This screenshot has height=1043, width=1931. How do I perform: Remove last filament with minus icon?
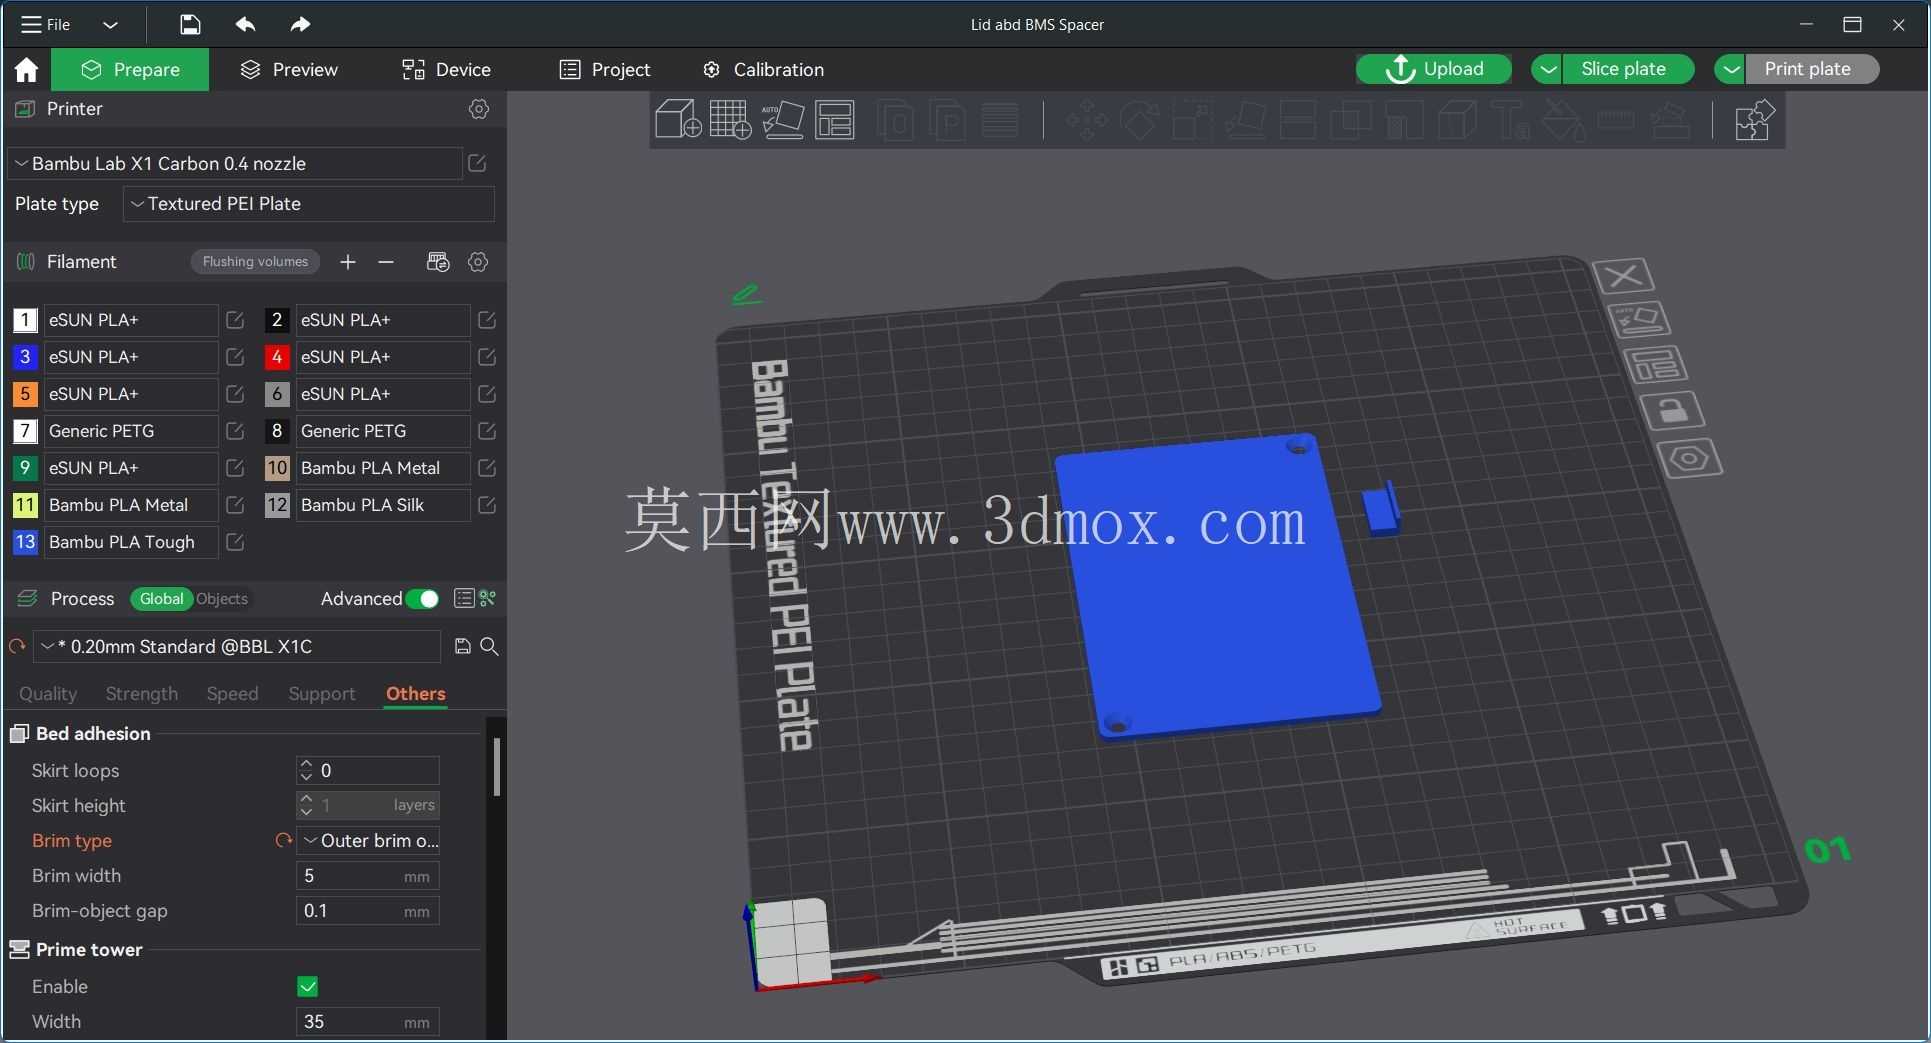(386, 262)
